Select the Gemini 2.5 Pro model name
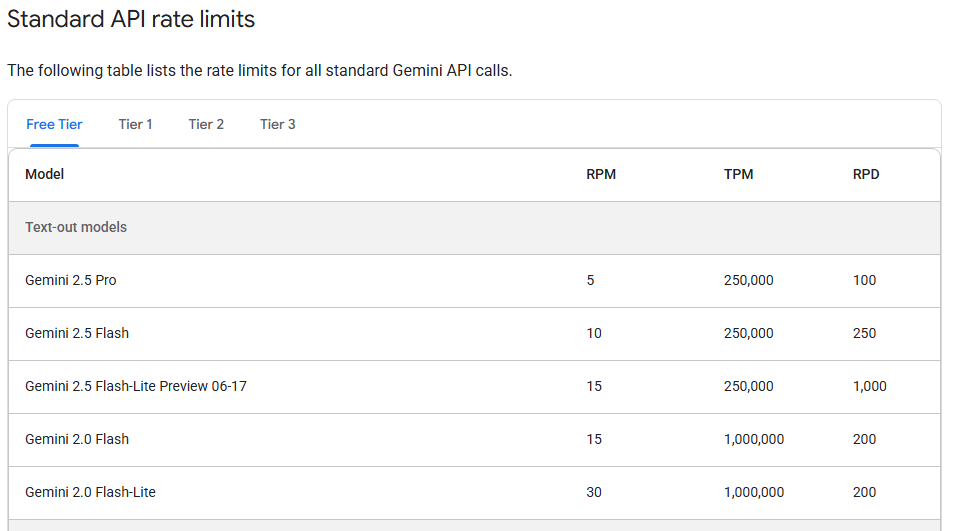The height and width of the screenshot is (531, 956). [71, 280]
